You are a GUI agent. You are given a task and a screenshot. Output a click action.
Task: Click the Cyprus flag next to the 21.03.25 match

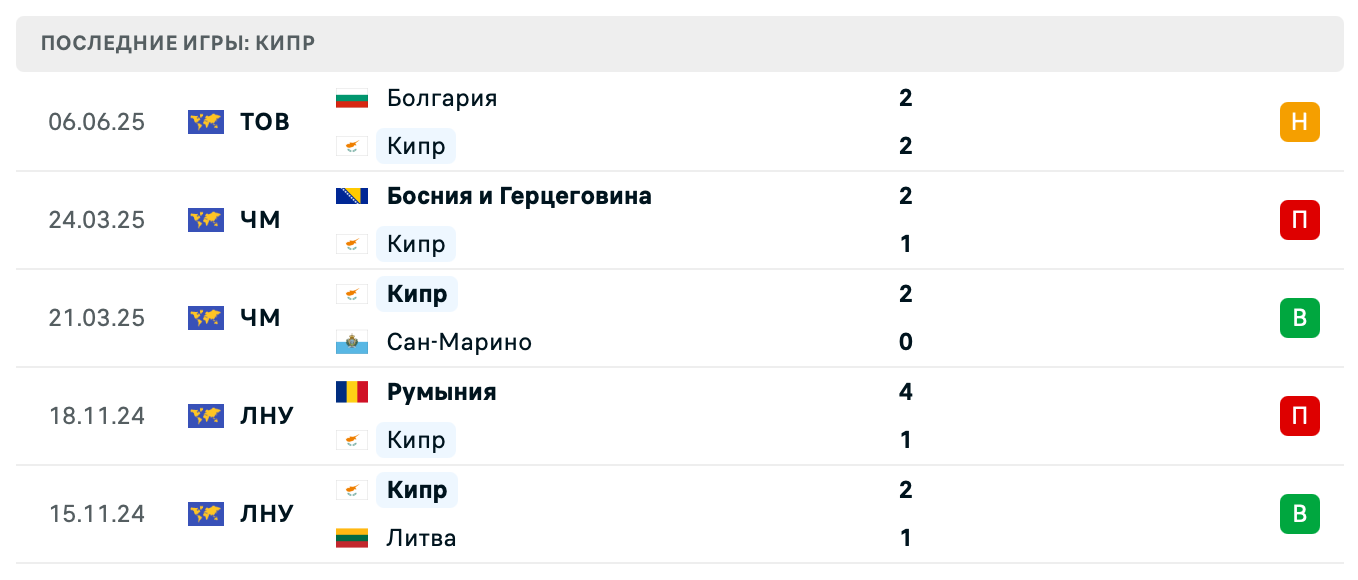tap(352, 294)
